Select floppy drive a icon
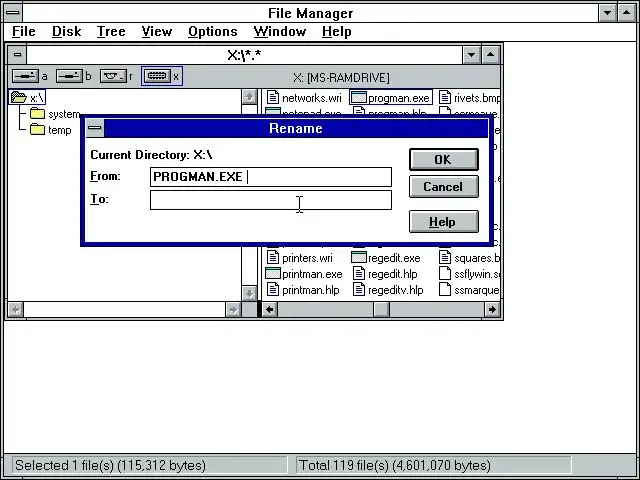The height and width of the screenshot is (480, 640). (25, 76)
